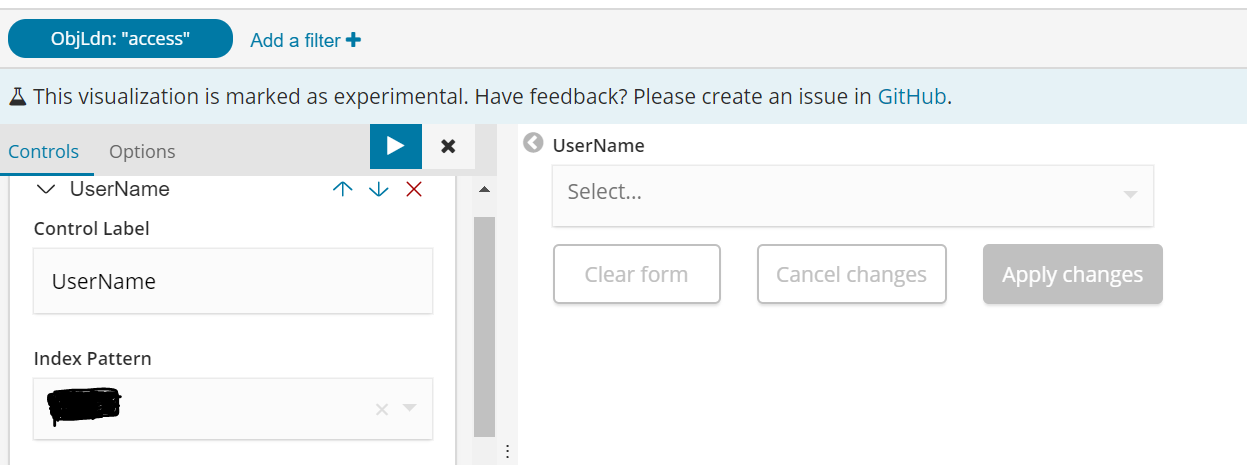The width and height of the screenshot is (1247, 465).
Task: Move the UserName control up
Action: point(343,189)
